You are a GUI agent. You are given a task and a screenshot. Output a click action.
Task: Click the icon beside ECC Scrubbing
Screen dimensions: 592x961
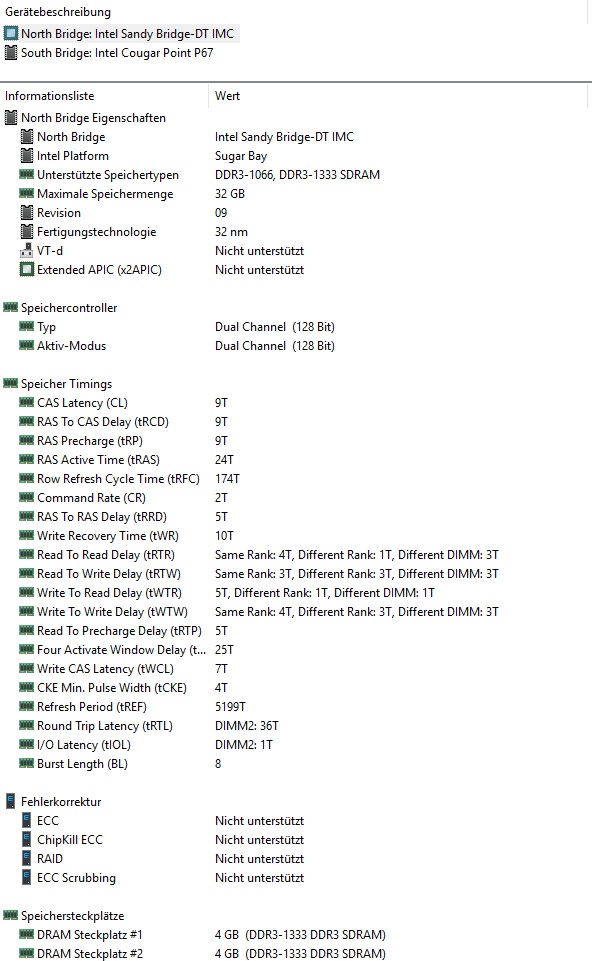pyautogui.click(x=26, y=878)
